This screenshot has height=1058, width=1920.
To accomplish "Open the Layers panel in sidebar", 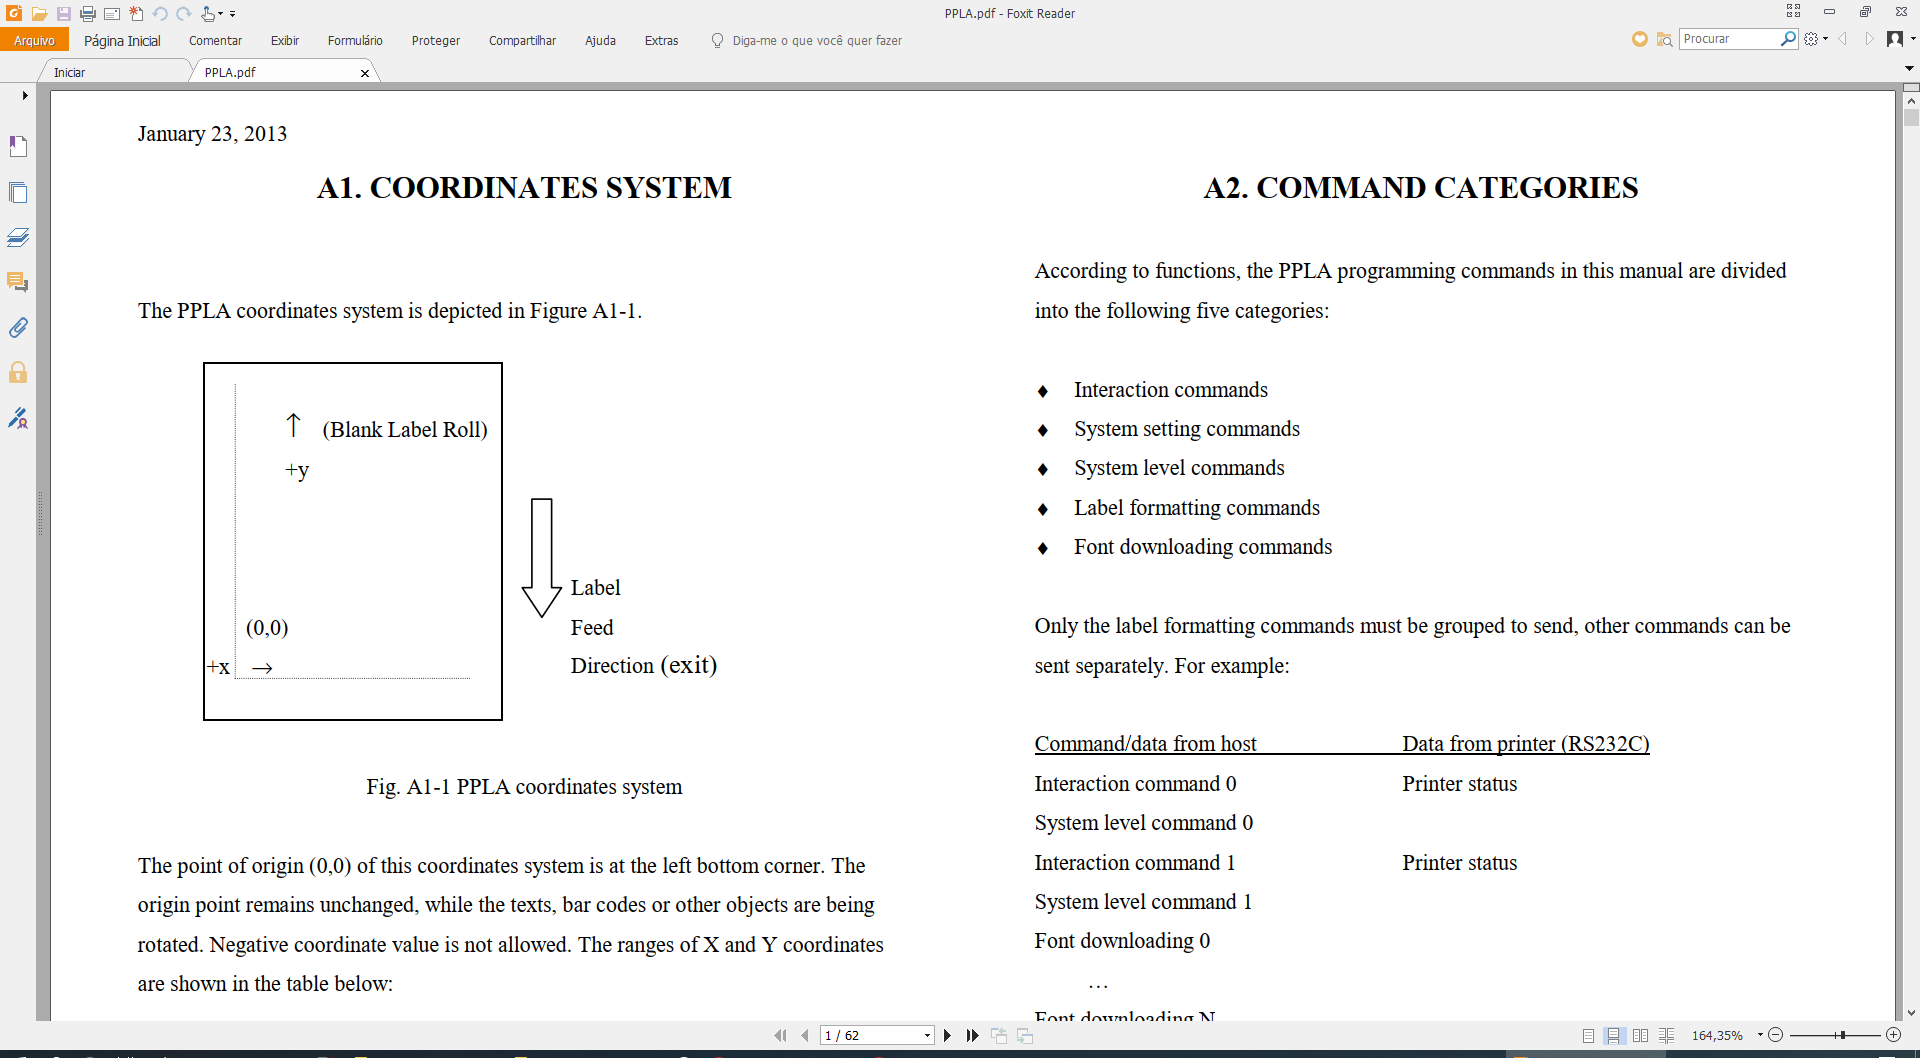I will [18, 237].
